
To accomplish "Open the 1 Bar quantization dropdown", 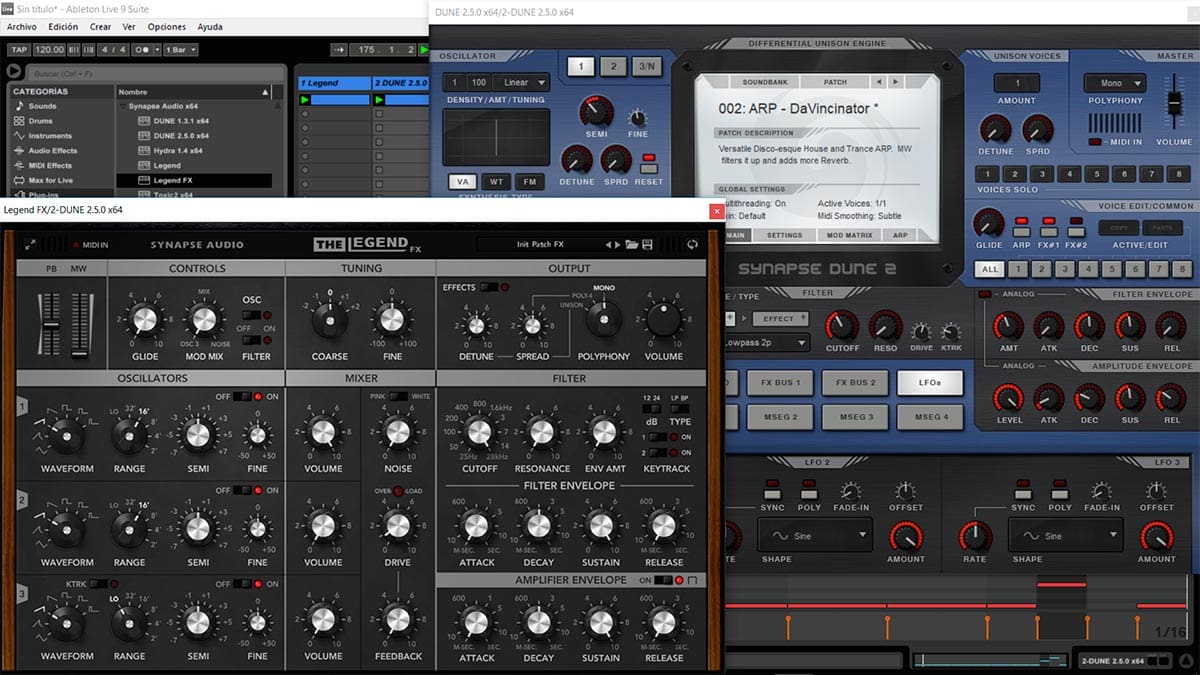I will 180,50.
